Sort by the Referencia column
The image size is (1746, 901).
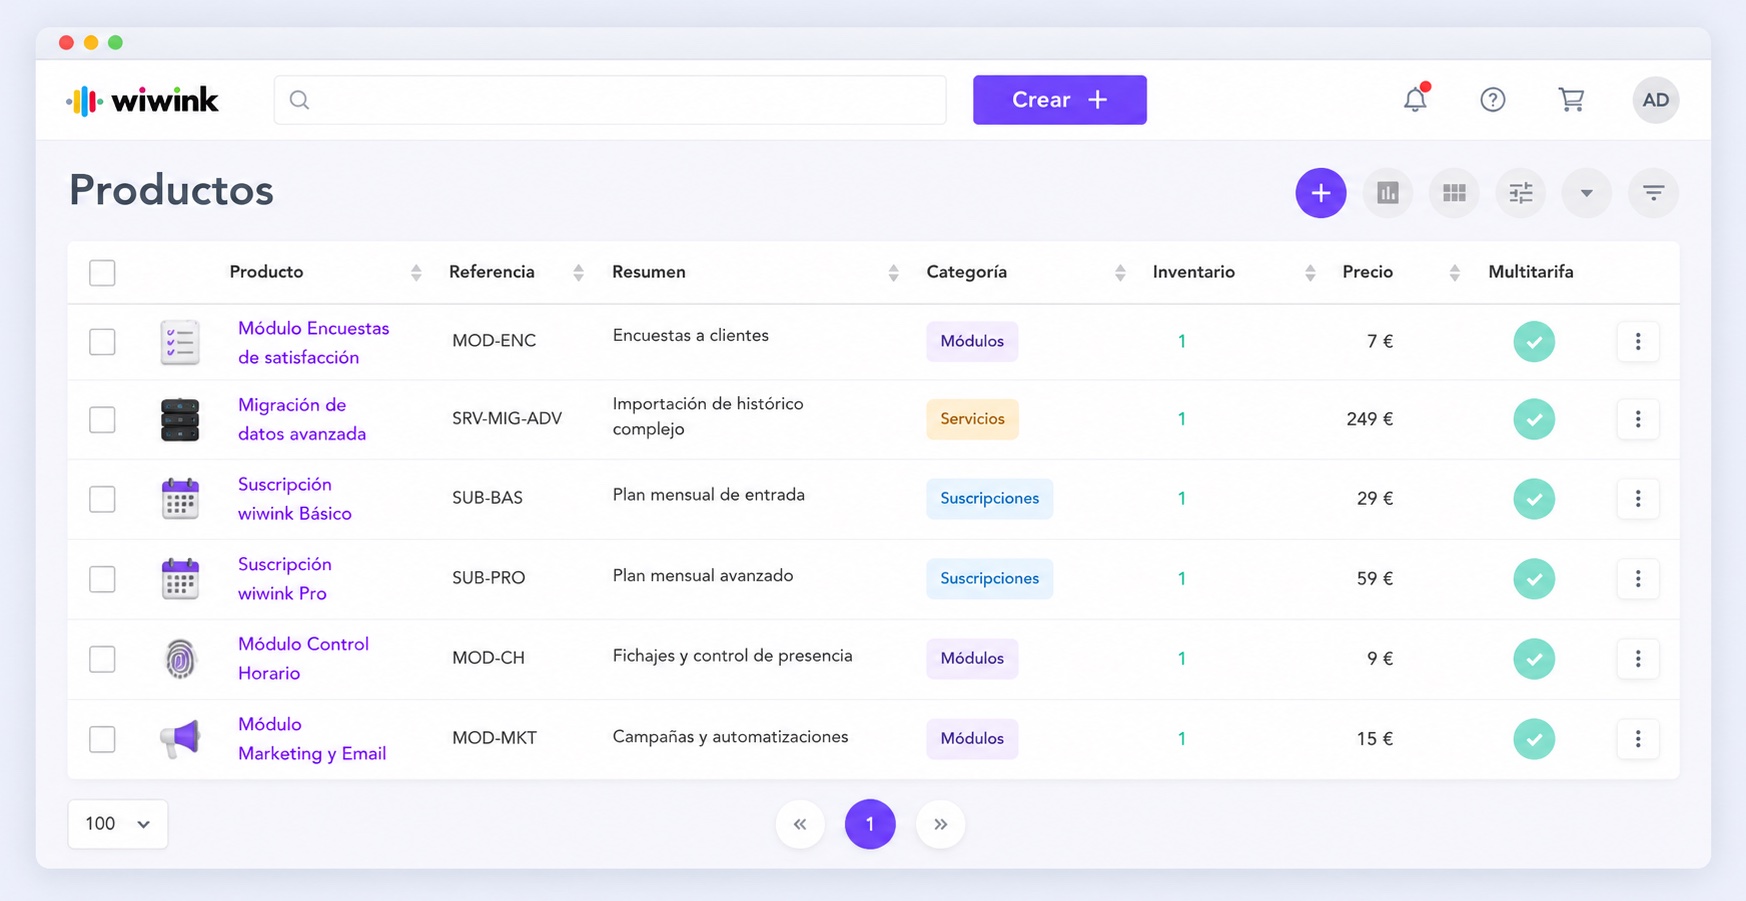[x=578, y=272]
